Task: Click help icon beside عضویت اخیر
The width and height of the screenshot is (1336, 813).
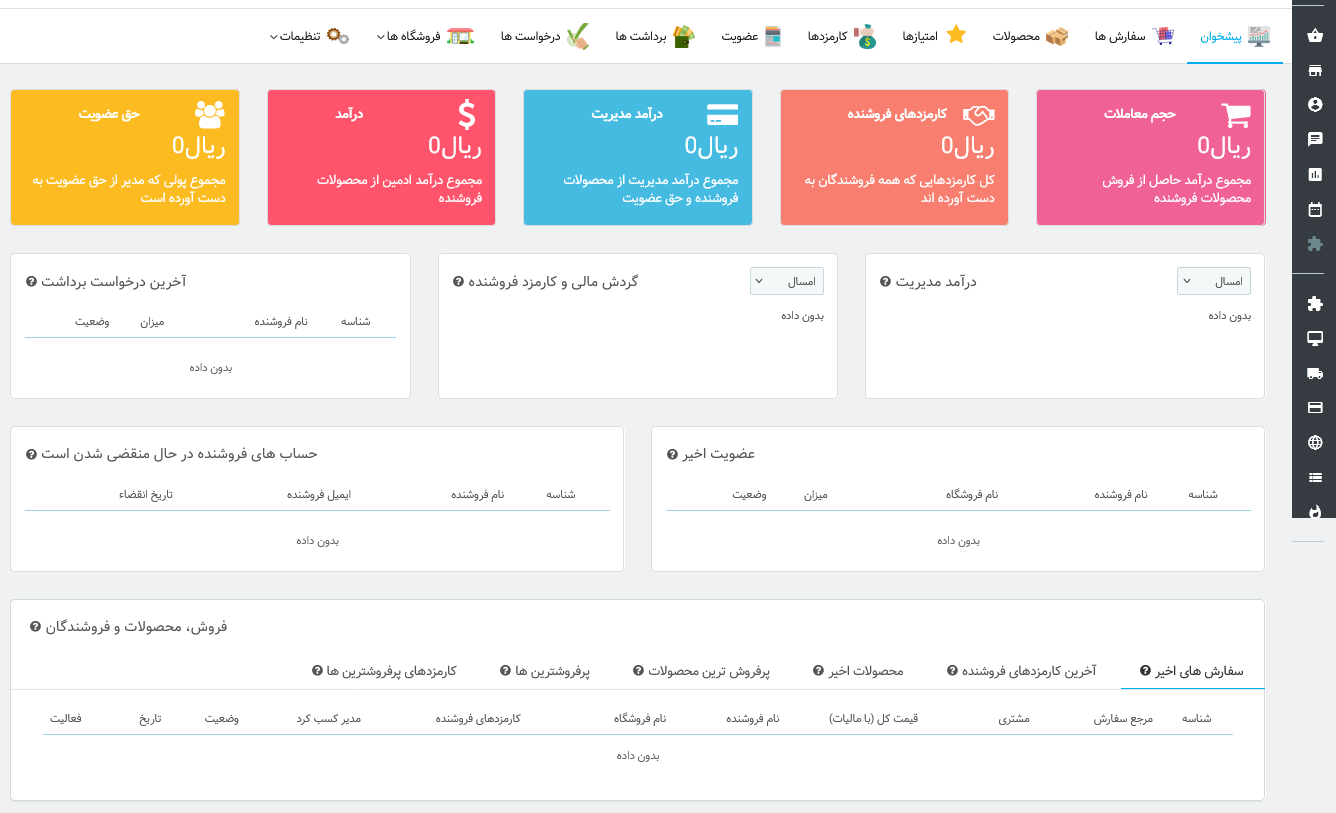Action: point(672,454)
